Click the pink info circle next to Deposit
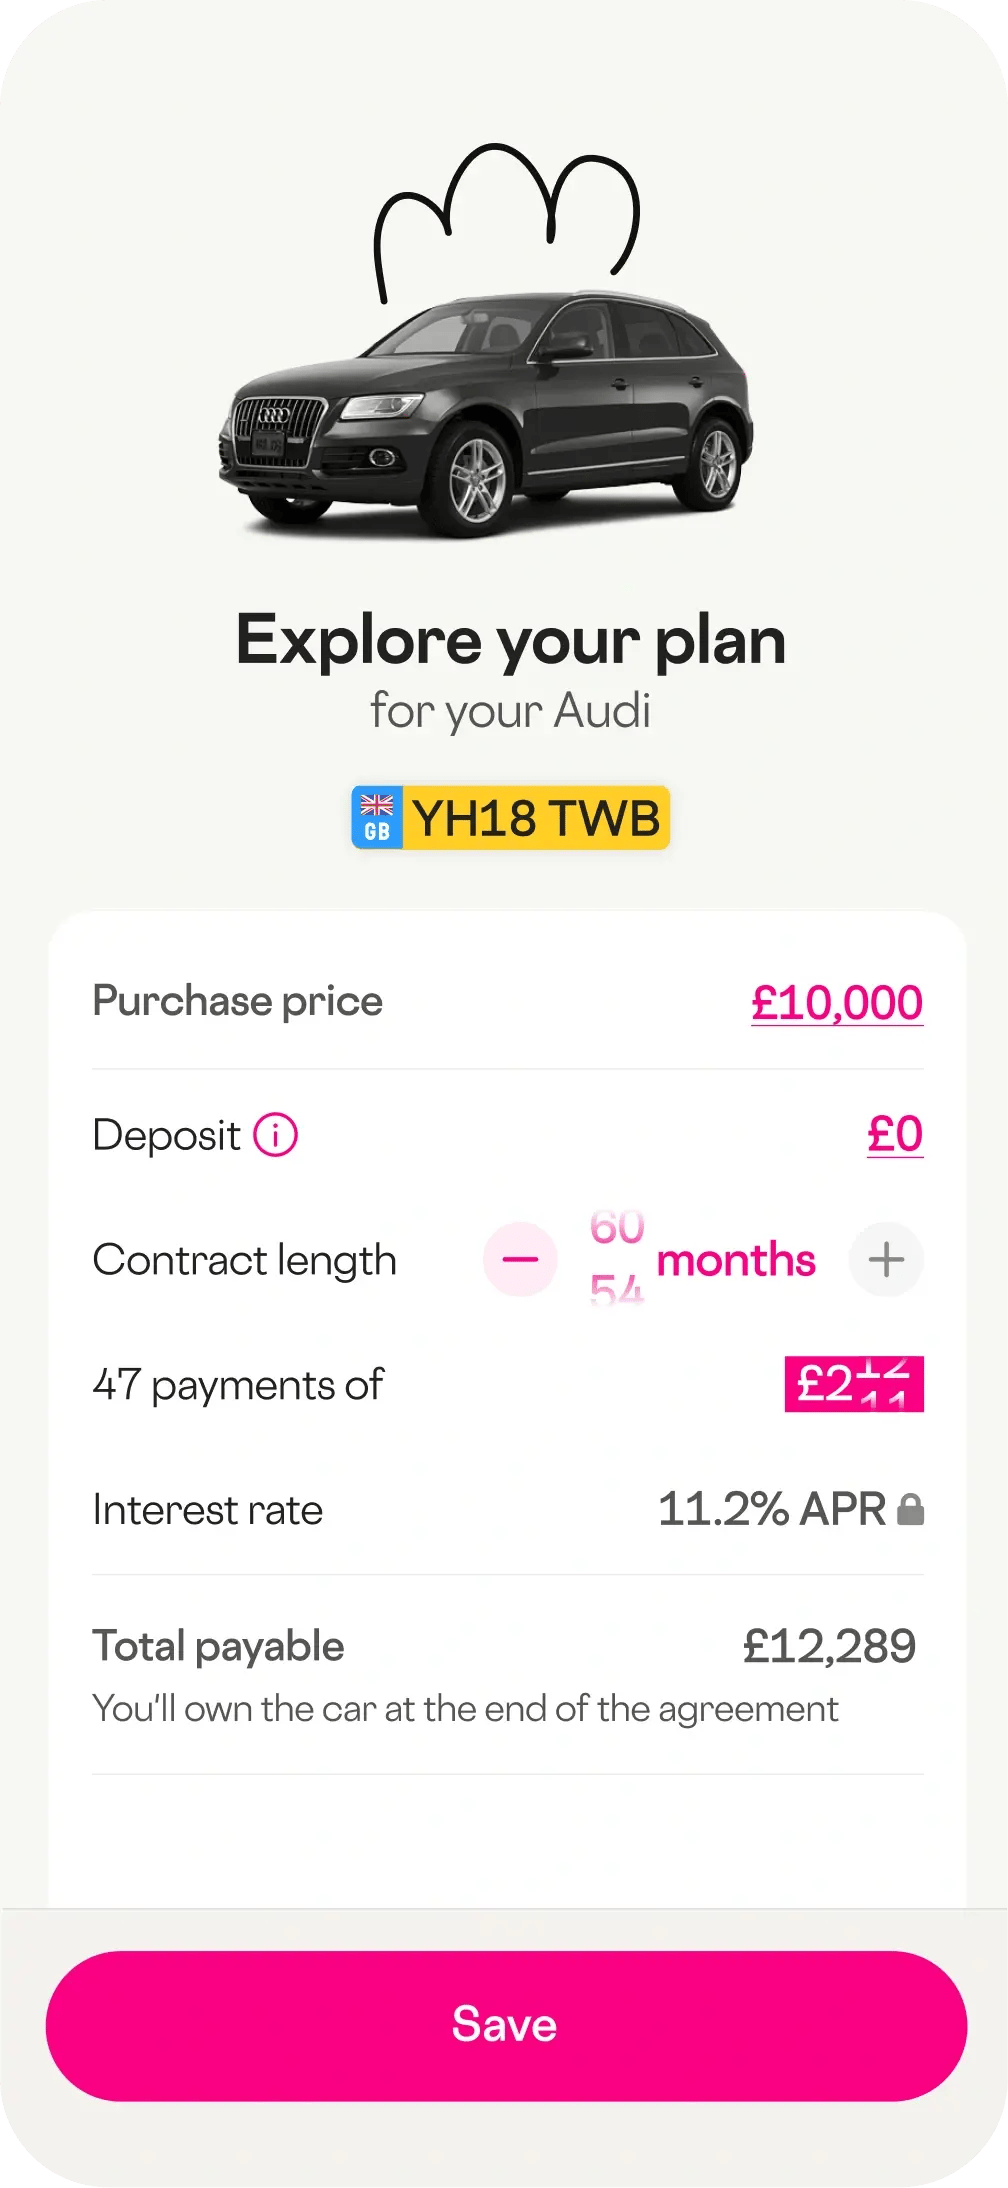This screenshot has width=1008, height=2188. point(275,1135)
